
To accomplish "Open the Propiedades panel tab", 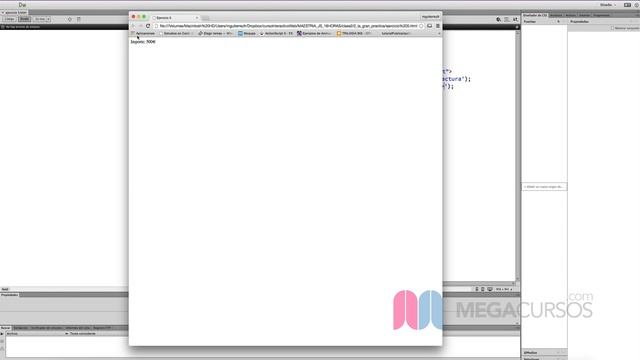I will click(x=9, y=295).
